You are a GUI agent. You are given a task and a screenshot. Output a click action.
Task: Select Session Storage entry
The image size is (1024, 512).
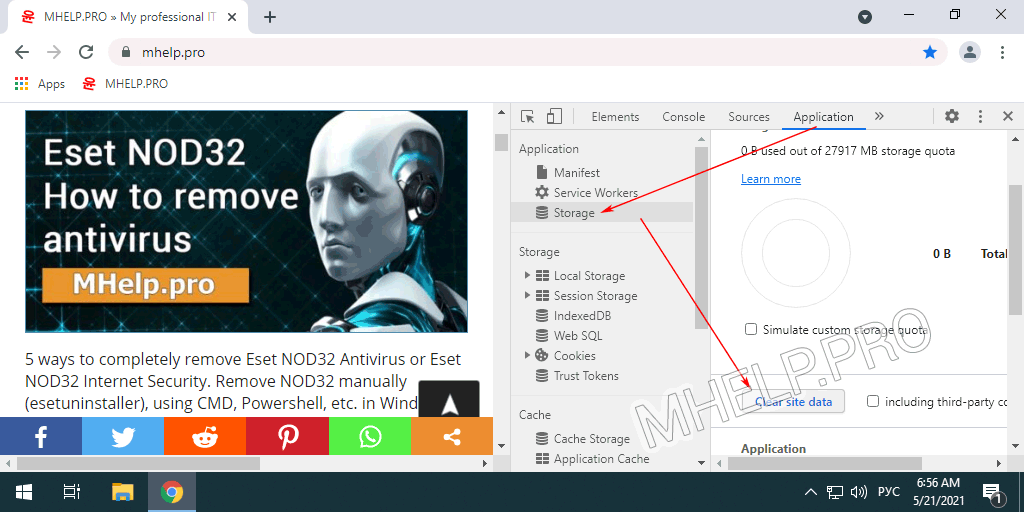(596, 296)
